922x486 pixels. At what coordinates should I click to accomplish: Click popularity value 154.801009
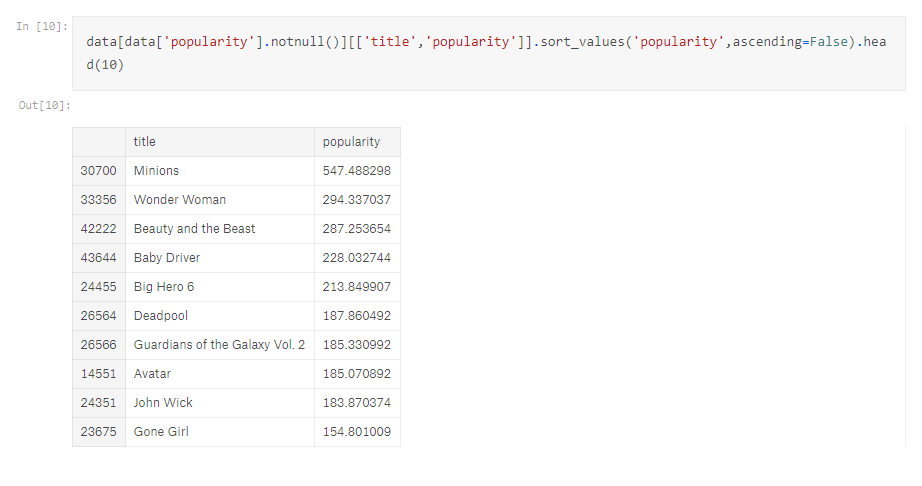point(358,432)
